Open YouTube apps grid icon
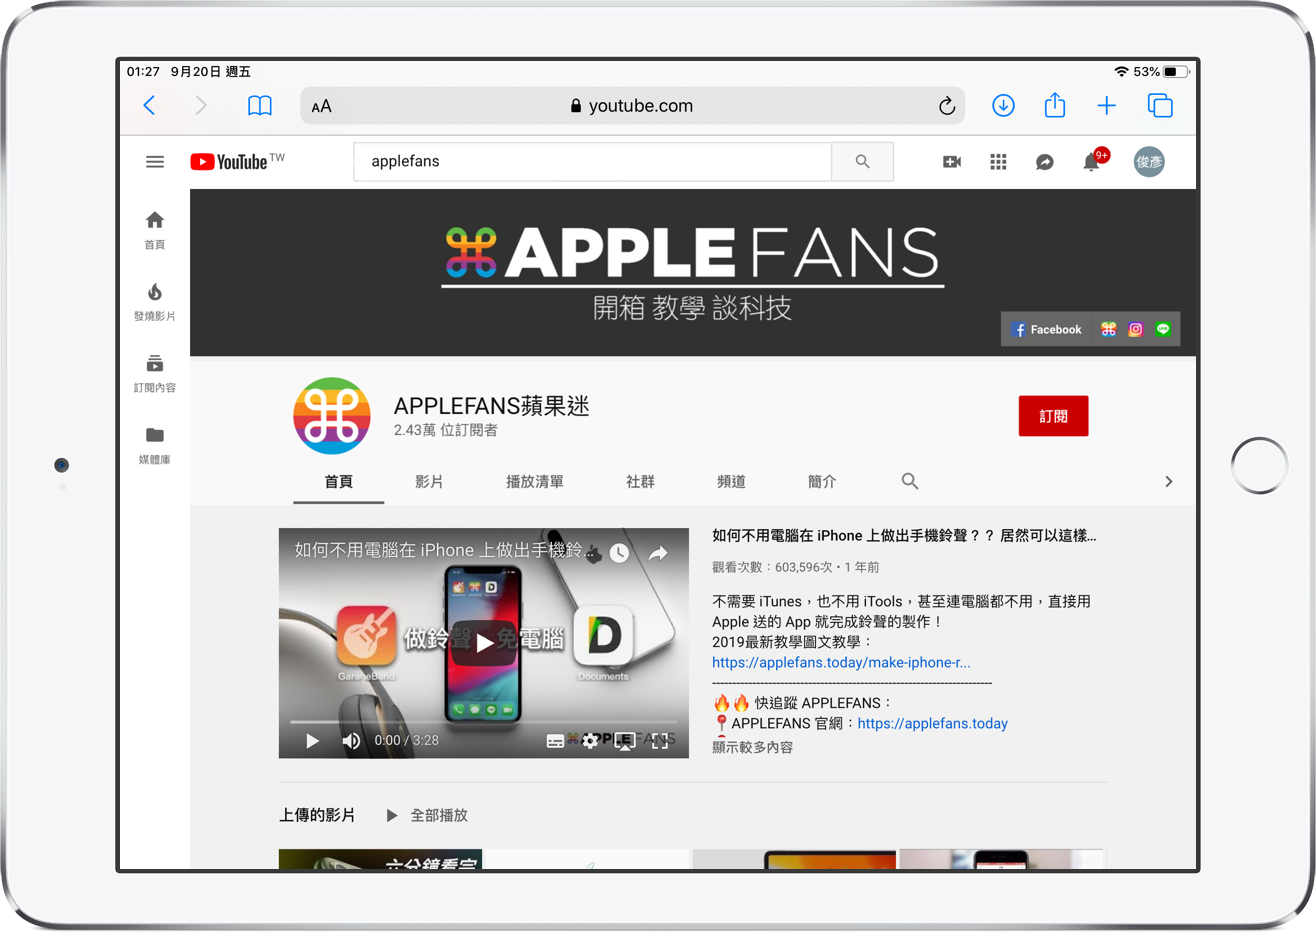 (x=998, y=162)
